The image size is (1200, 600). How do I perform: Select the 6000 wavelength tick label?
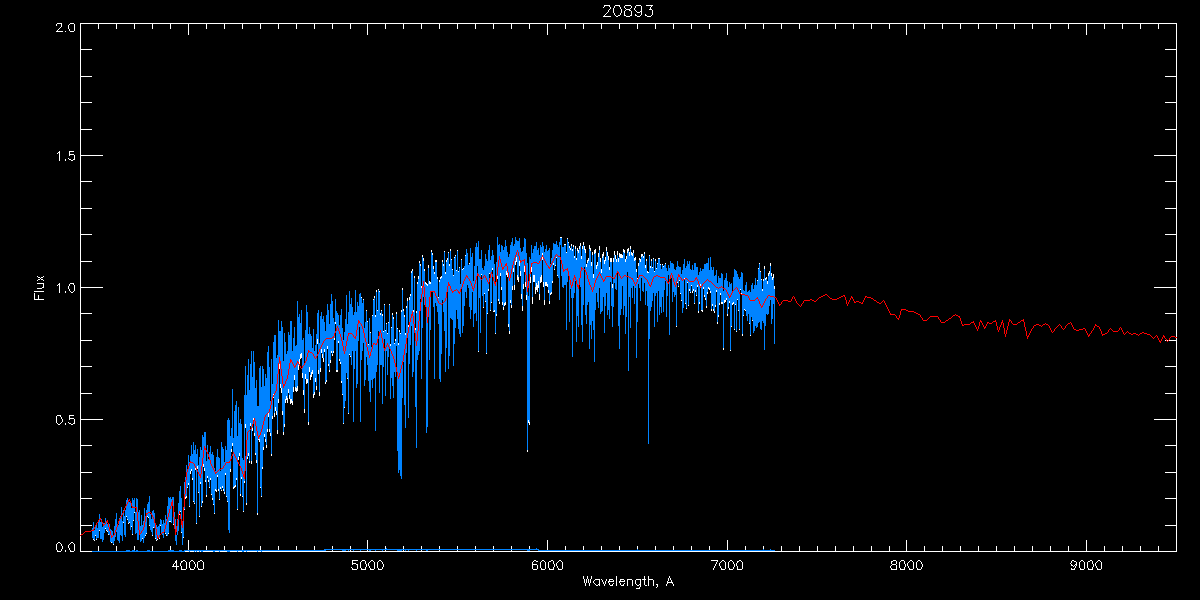coord(547,565)
